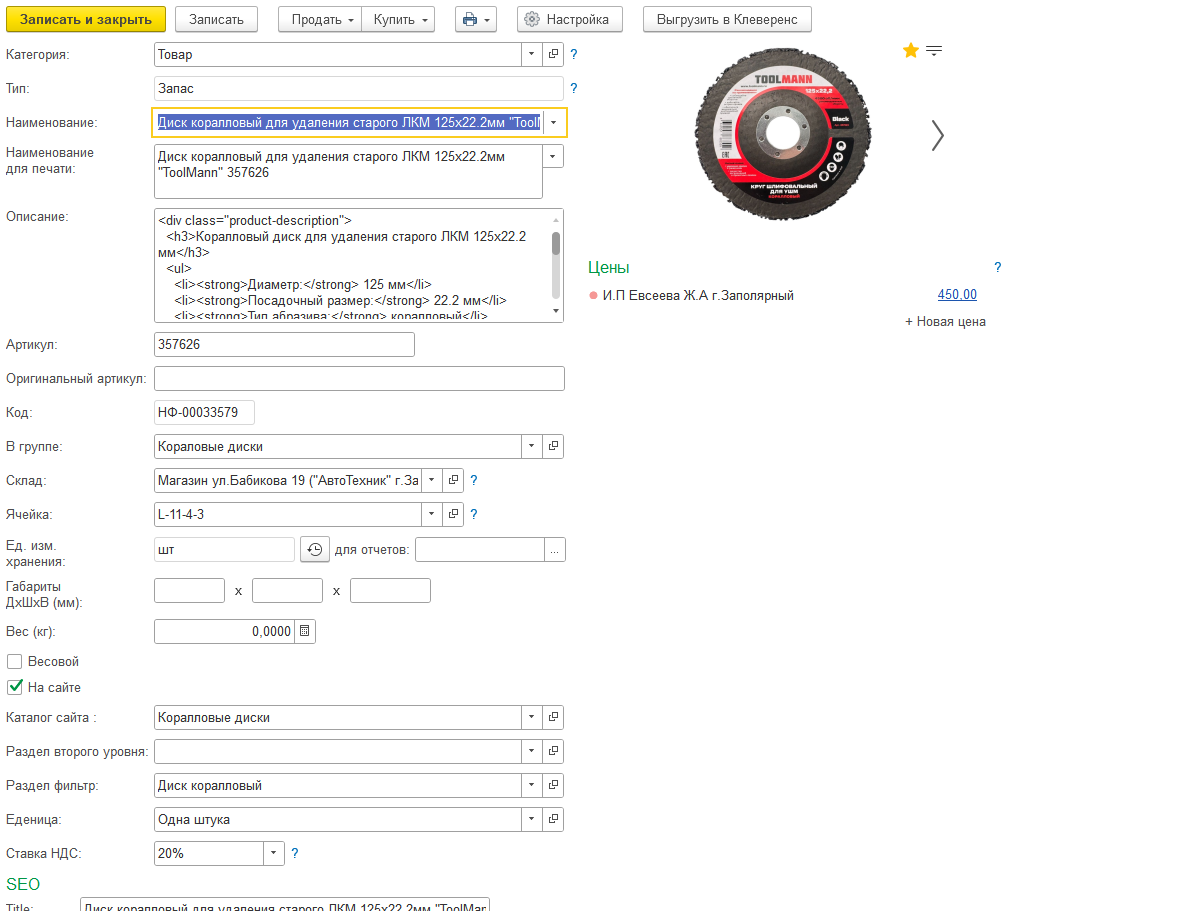Show next product image with right chevron
The image size is (1202, 911).
937,135
